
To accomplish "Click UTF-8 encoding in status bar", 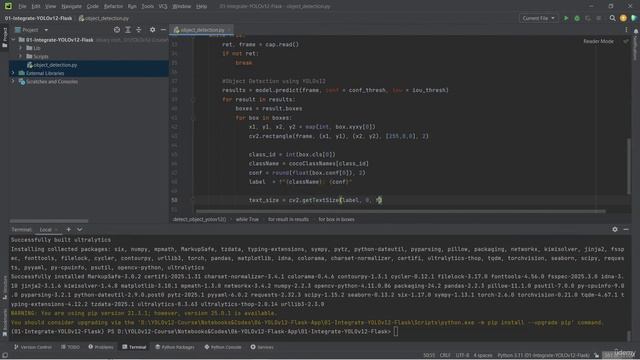I will (x=462, y=356).
